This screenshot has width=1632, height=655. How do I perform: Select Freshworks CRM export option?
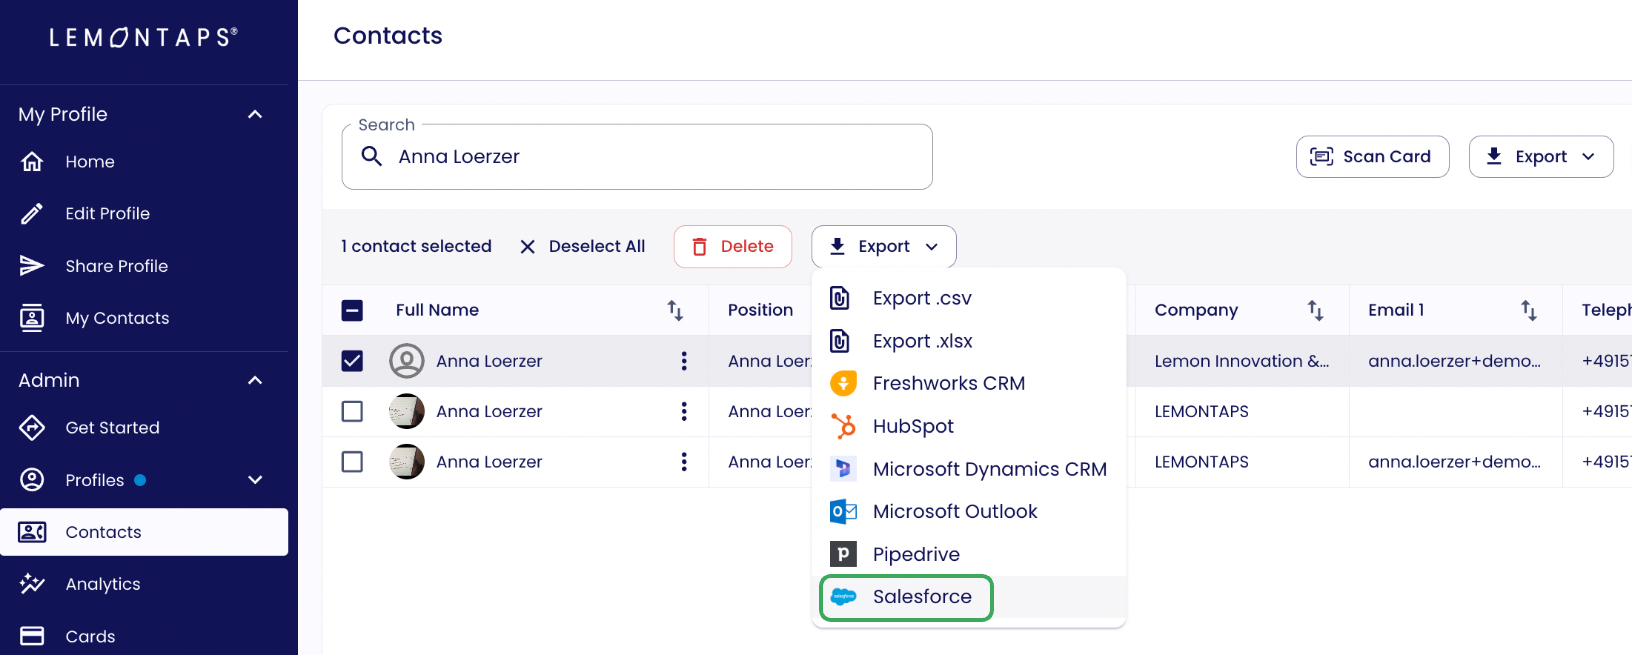(x=969, y=383)
